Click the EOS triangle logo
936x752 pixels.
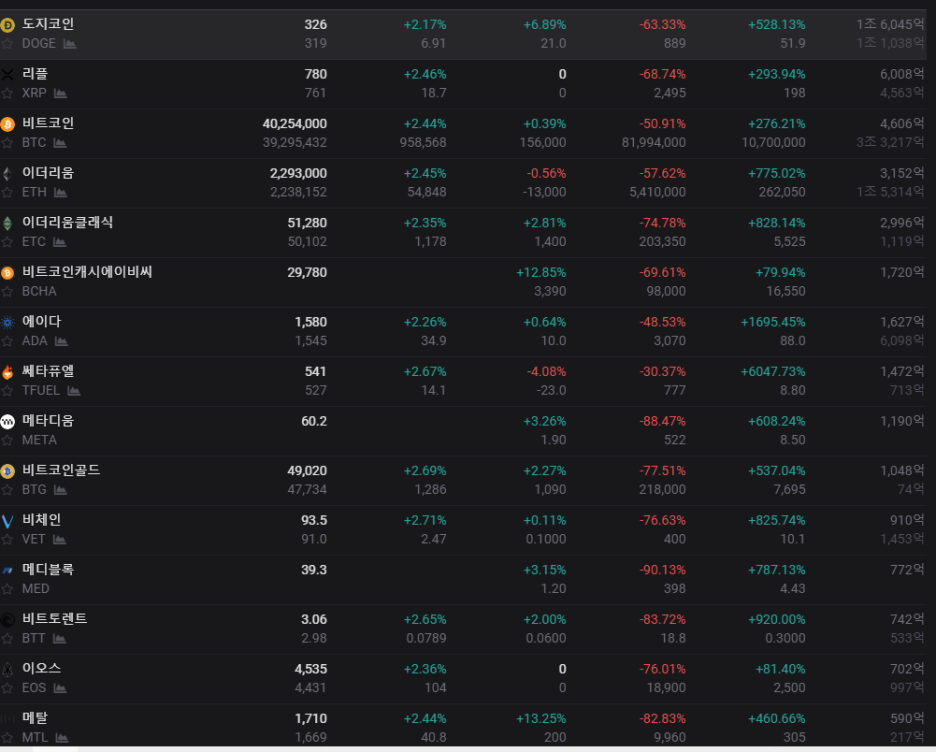(7, 670)
